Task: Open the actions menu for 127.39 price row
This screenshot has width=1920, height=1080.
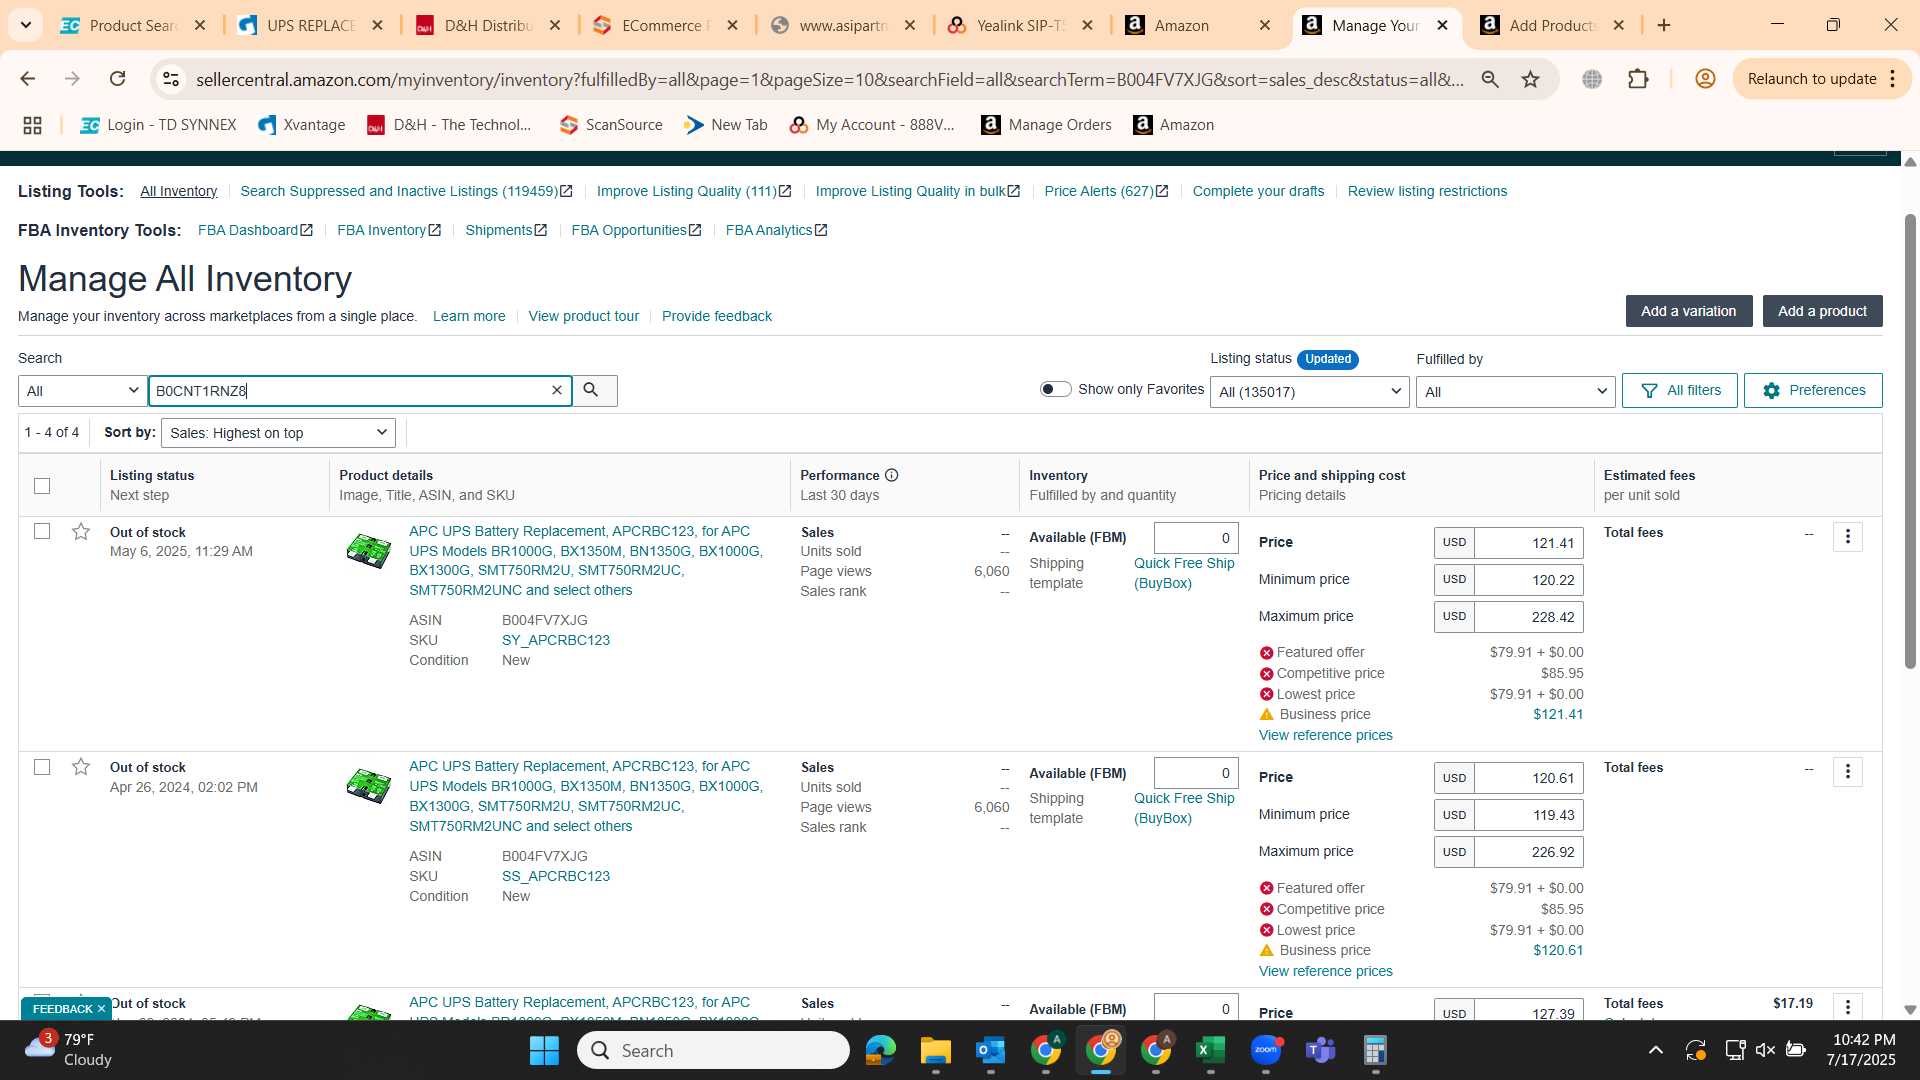Action: point(1847,1007)
